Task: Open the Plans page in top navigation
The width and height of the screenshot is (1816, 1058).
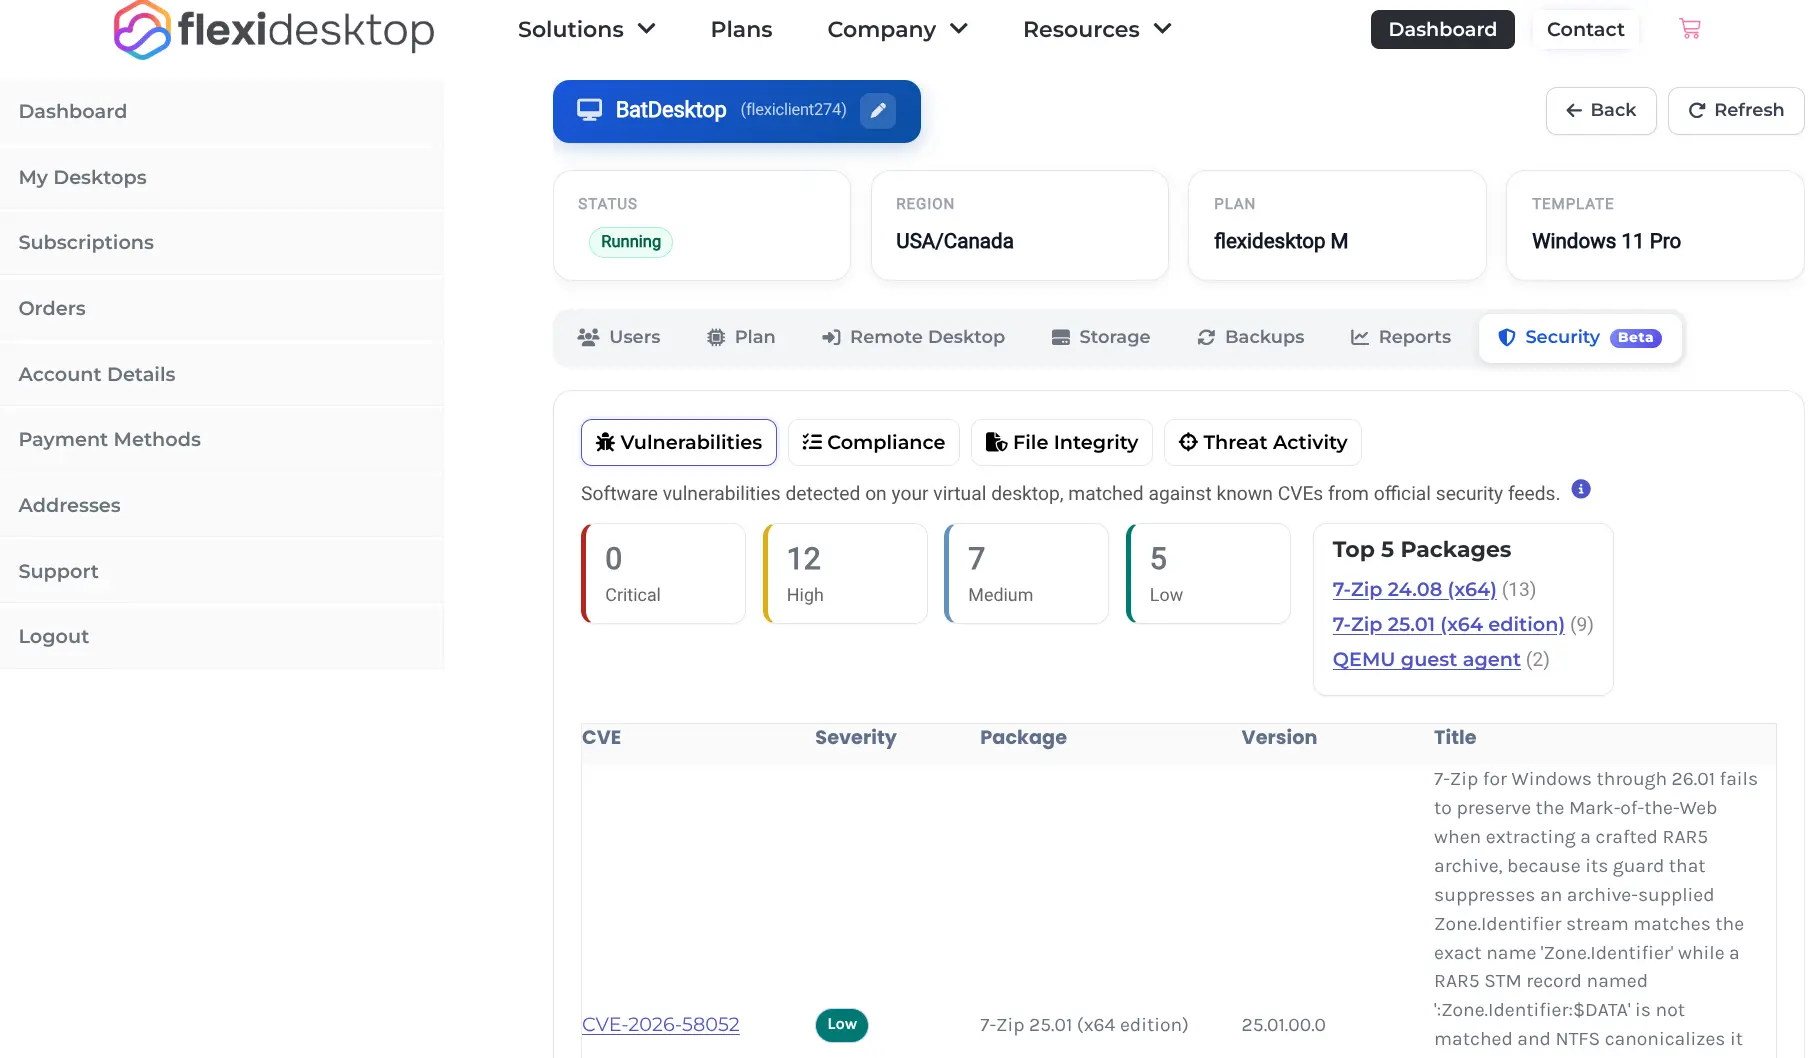Action: [x=741, y=29]
